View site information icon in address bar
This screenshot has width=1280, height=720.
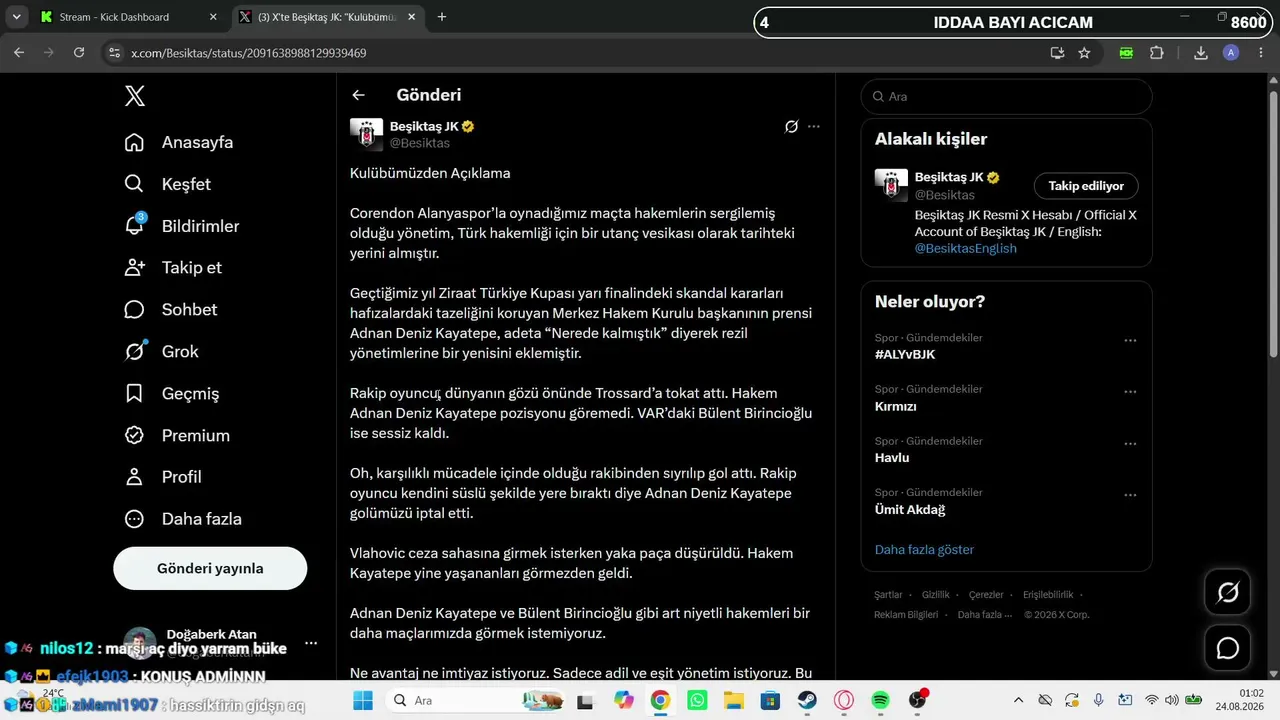114,53
